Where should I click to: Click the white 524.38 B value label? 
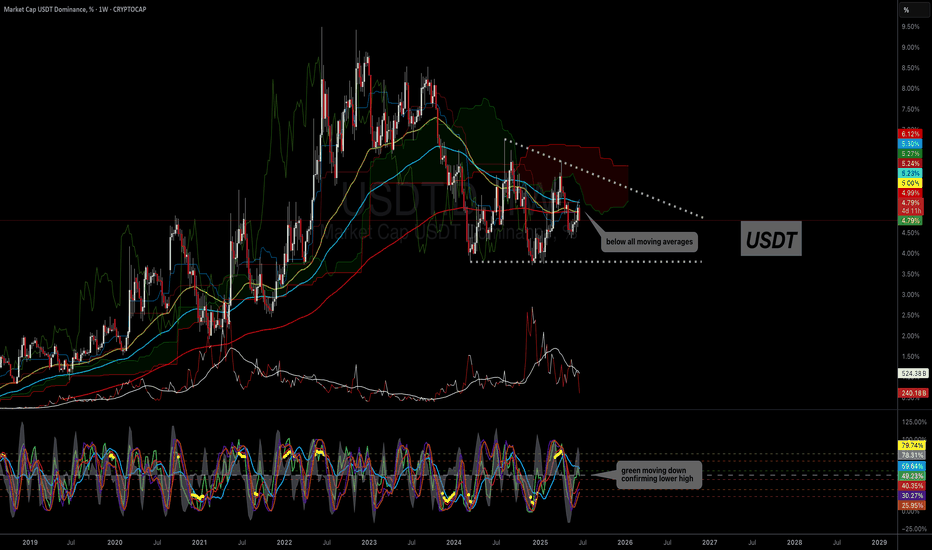coord(913,373)
